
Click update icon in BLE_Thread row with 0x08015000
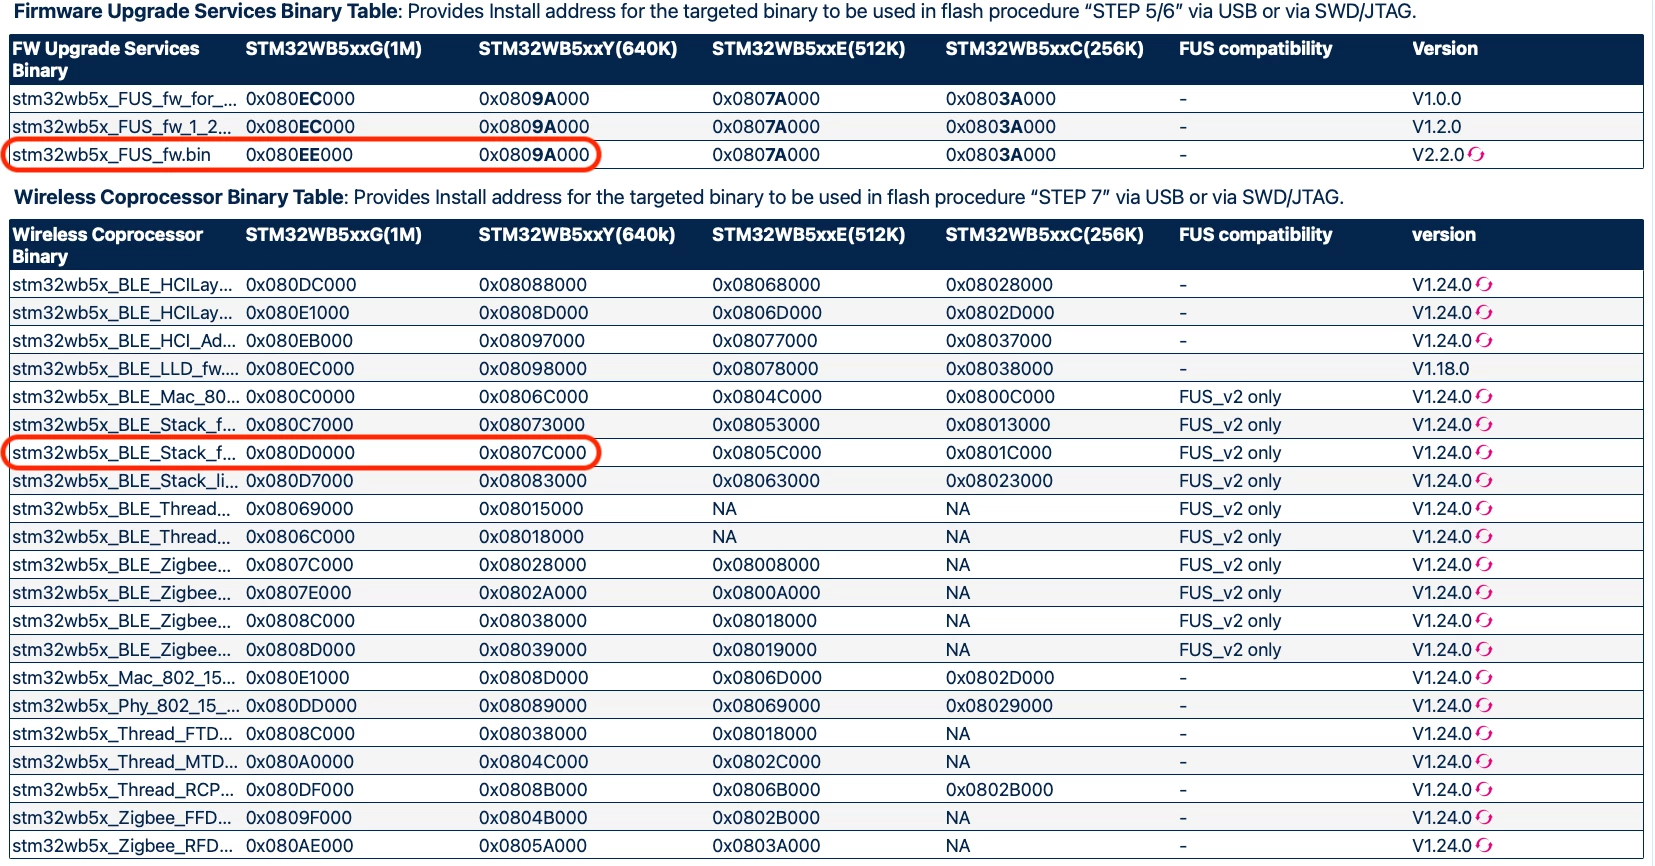coord(1484,508)
